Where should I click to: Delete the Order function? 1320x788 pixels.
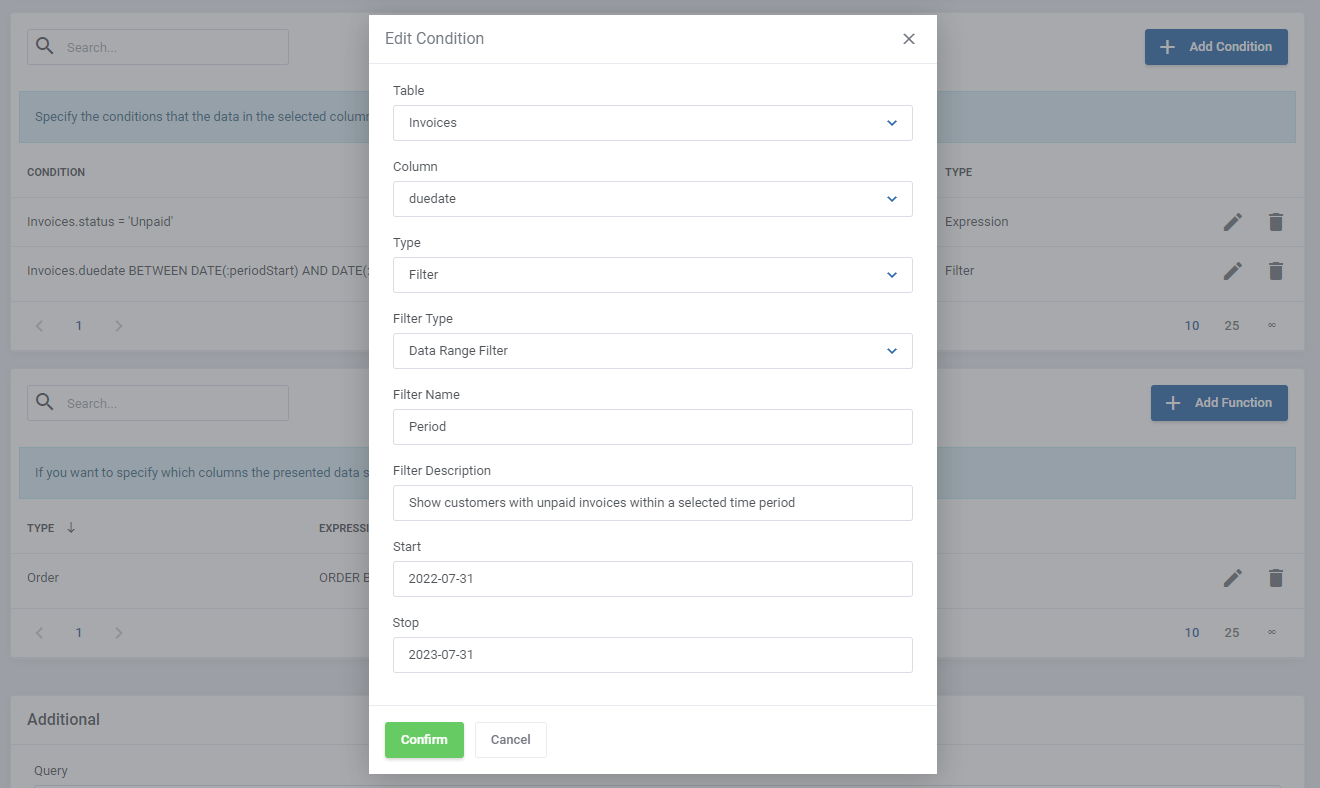point(1276,578)
